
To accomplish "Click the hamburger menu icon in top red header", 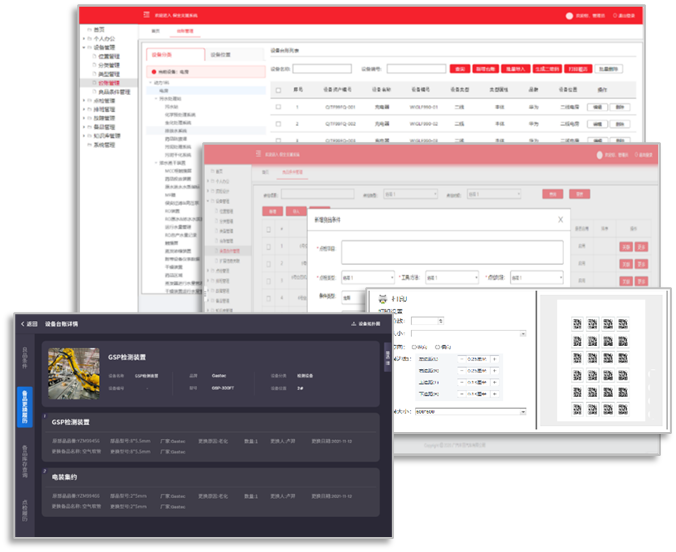I will point(147,15).
